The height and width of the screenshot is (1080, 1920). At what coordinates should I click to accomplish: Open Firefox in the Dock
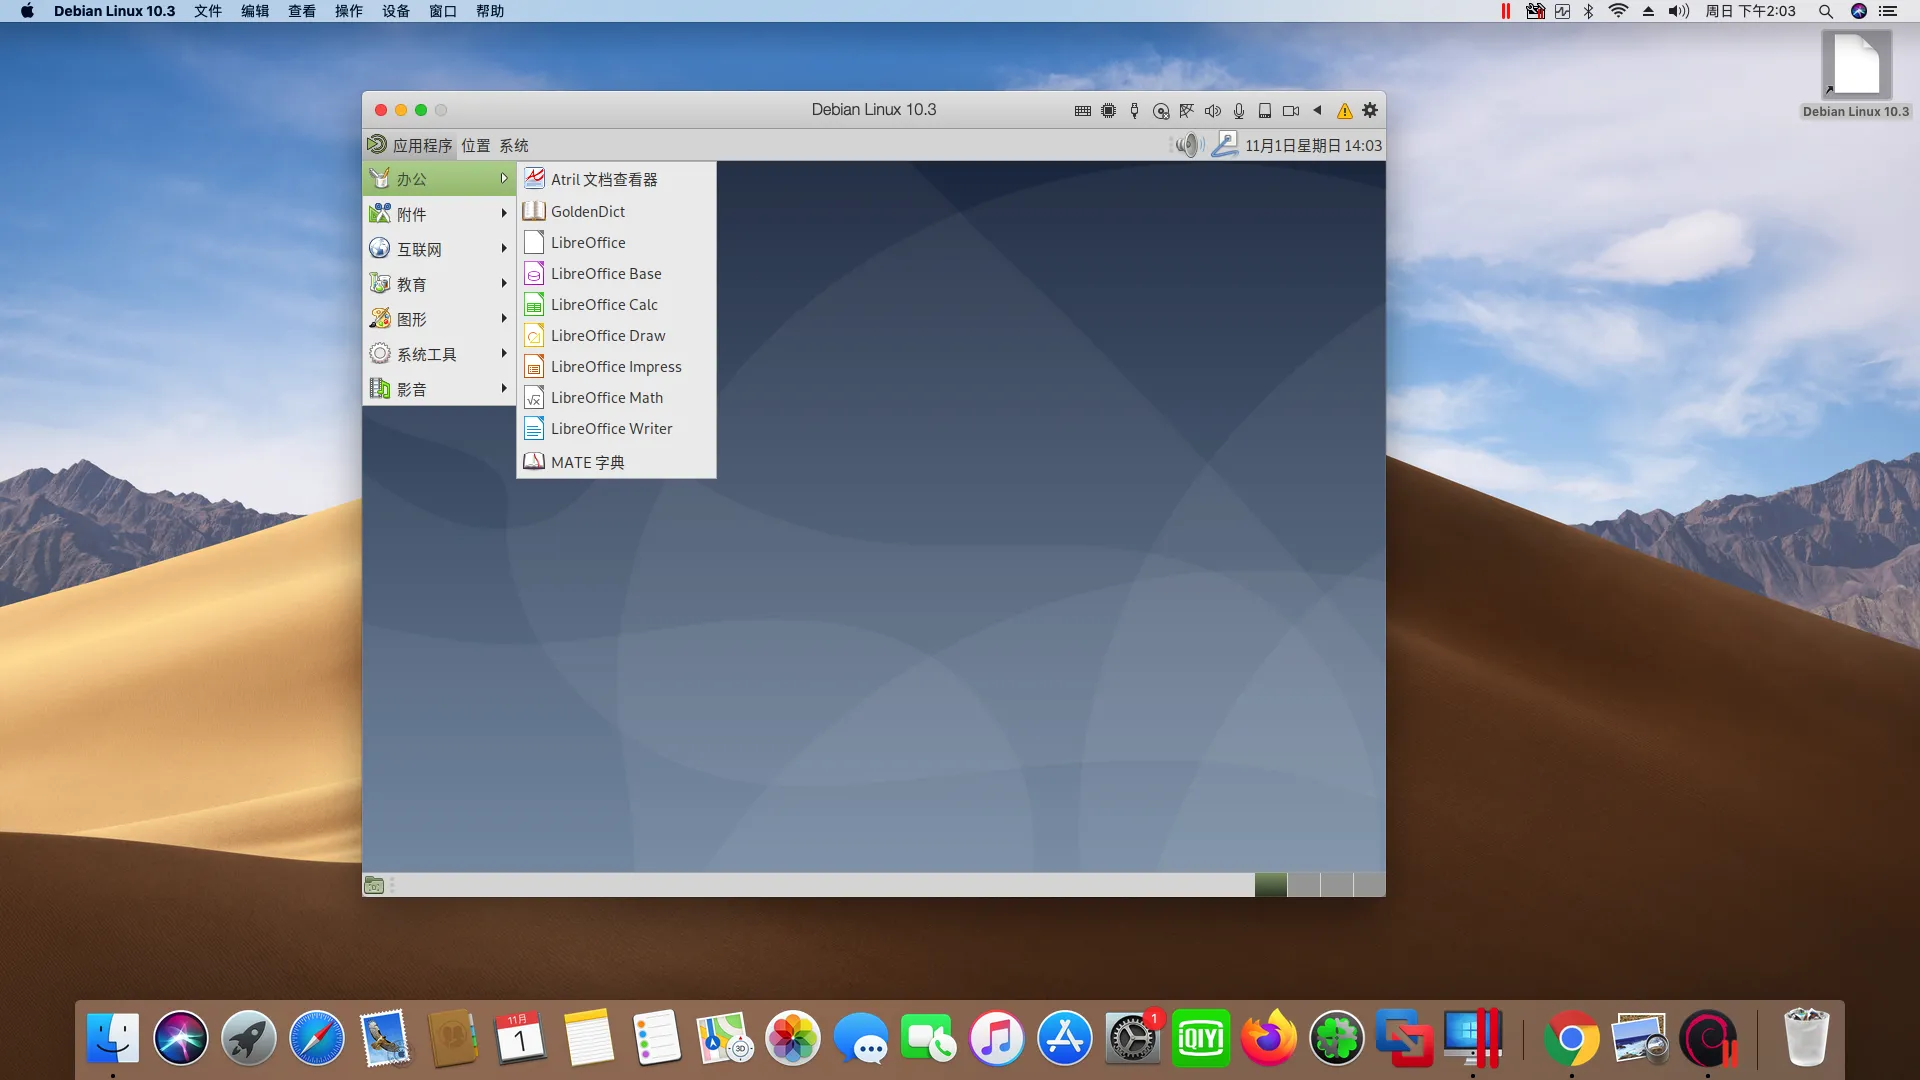[x=1269, y=1039]
